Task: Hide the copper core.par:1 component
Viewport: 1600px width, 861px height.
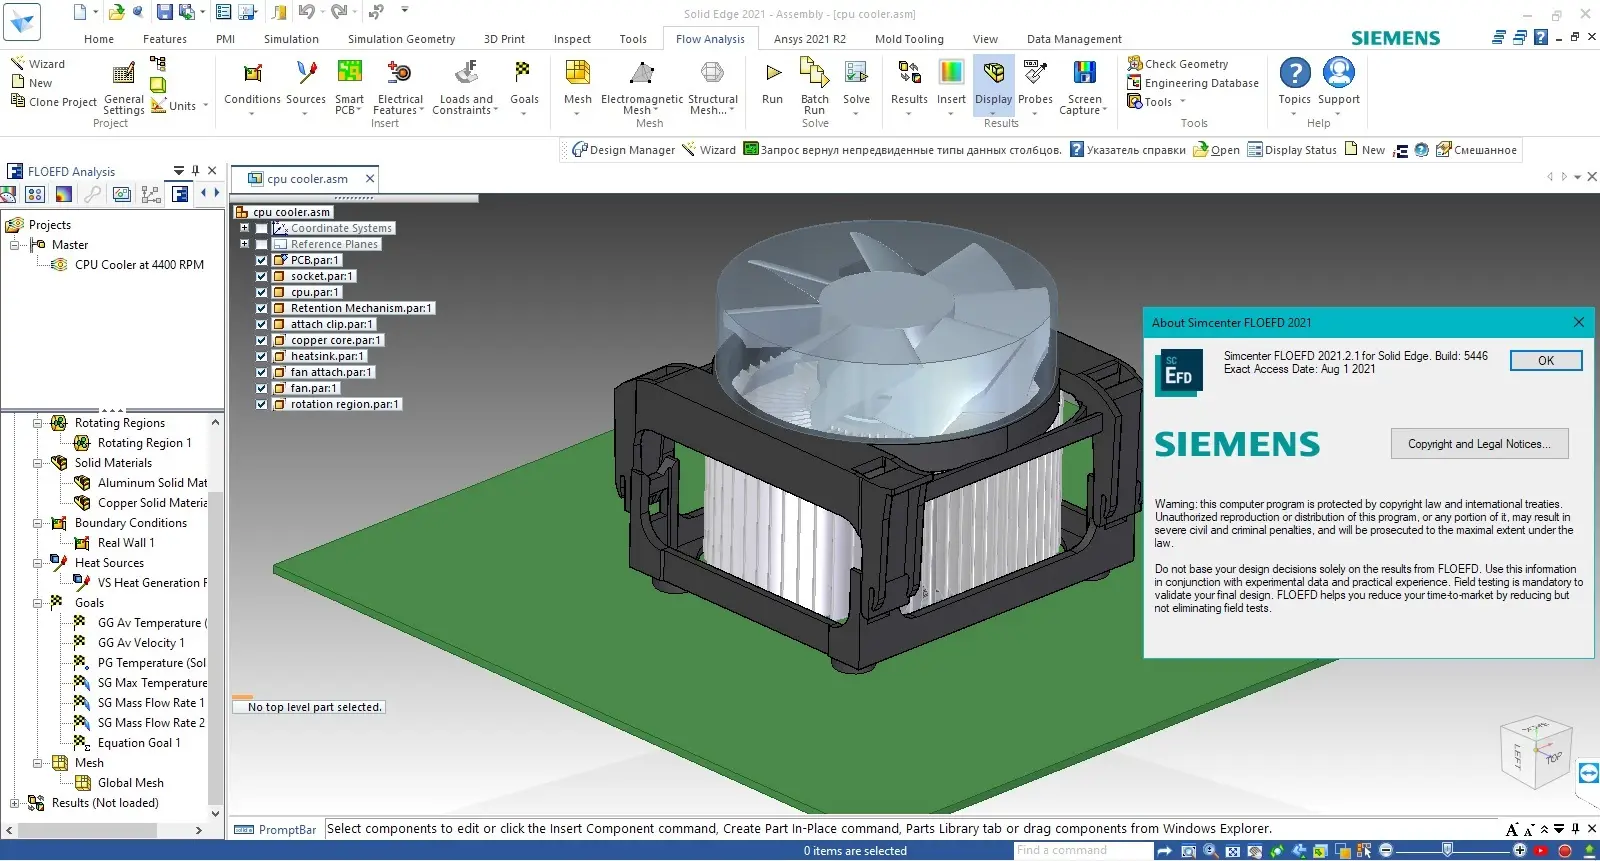Action: click(262, 340)
